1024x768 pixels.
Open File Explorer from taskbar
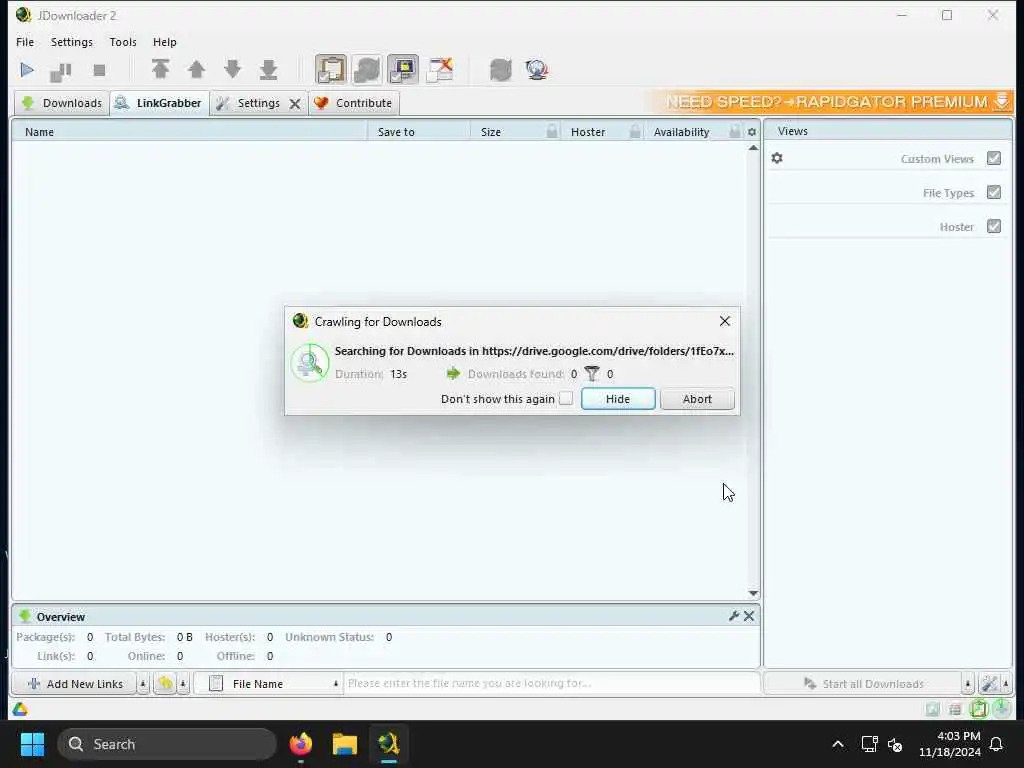point(345,744)
